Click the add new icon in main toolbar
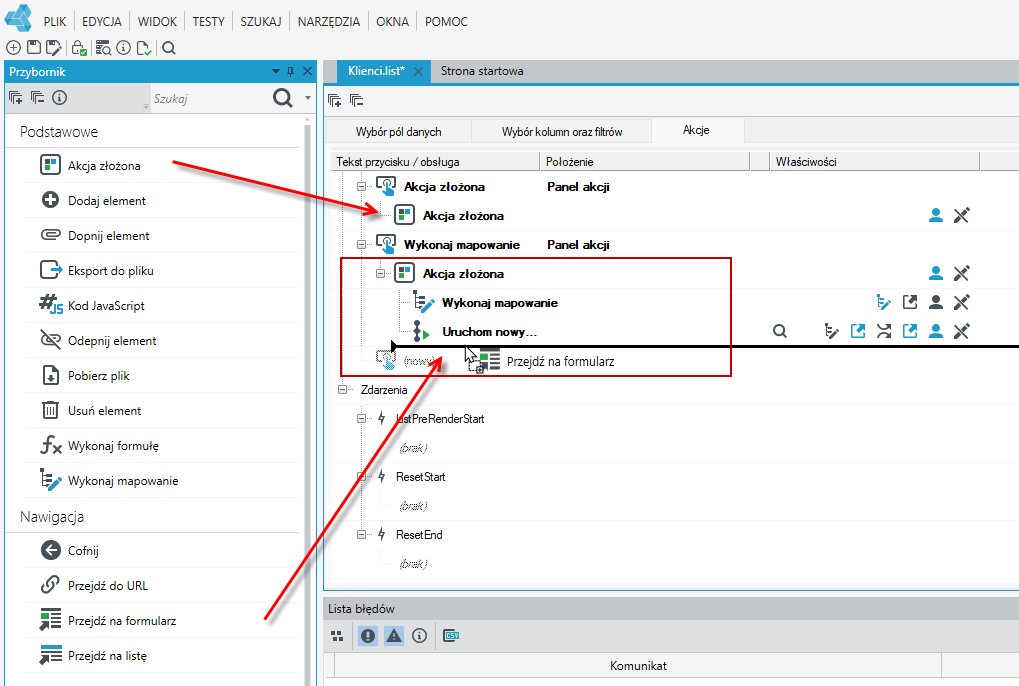The width and height of the screenshot is (1019, 686). (x=13, y=47)
